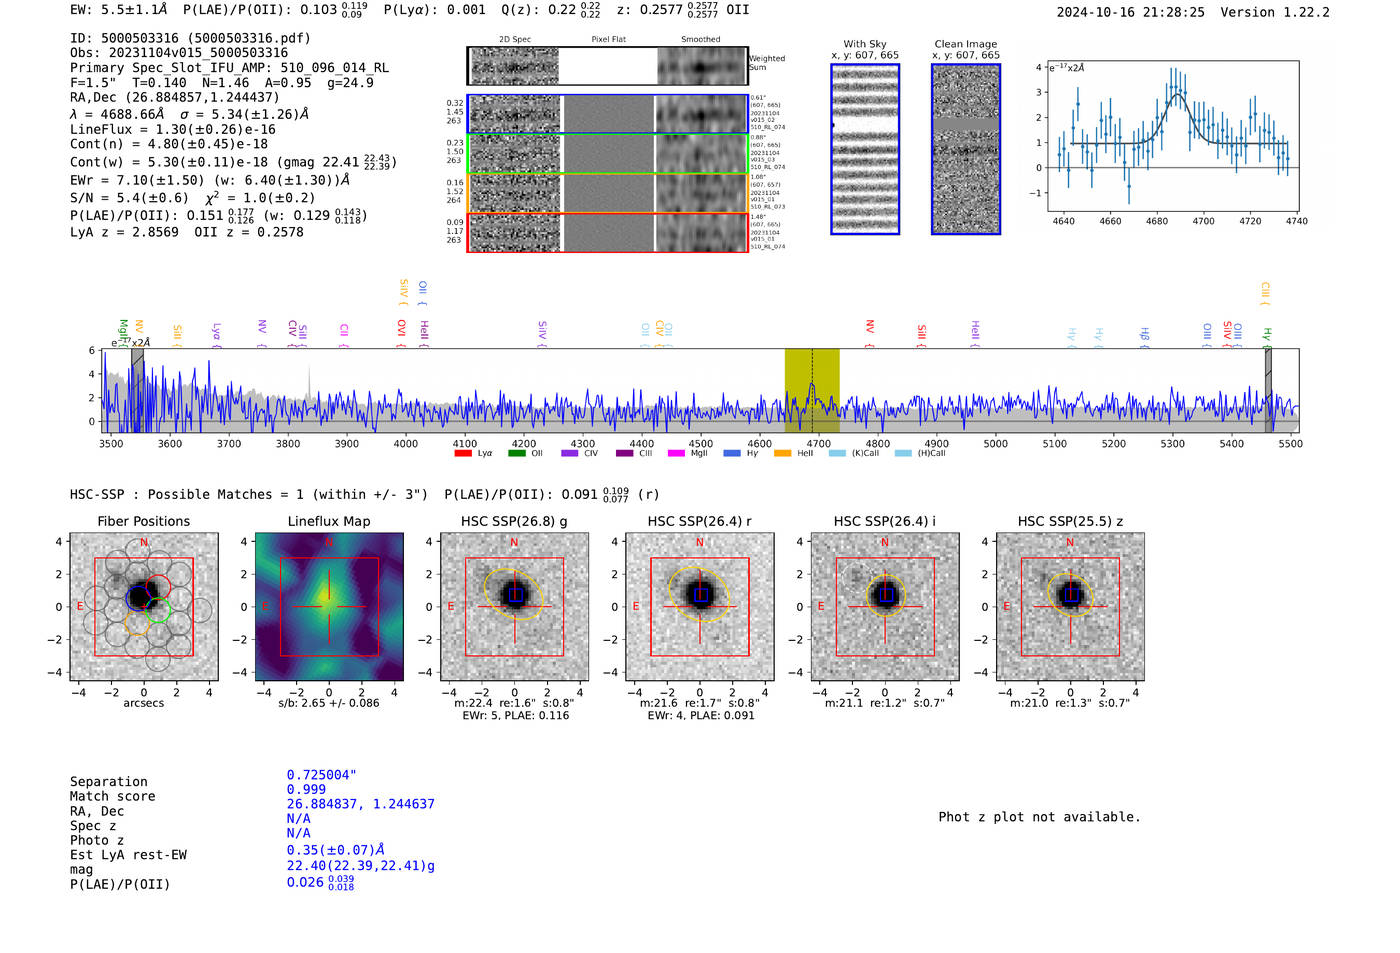Click the S/N = 5.4(±0.6) value

click(129, 198)
